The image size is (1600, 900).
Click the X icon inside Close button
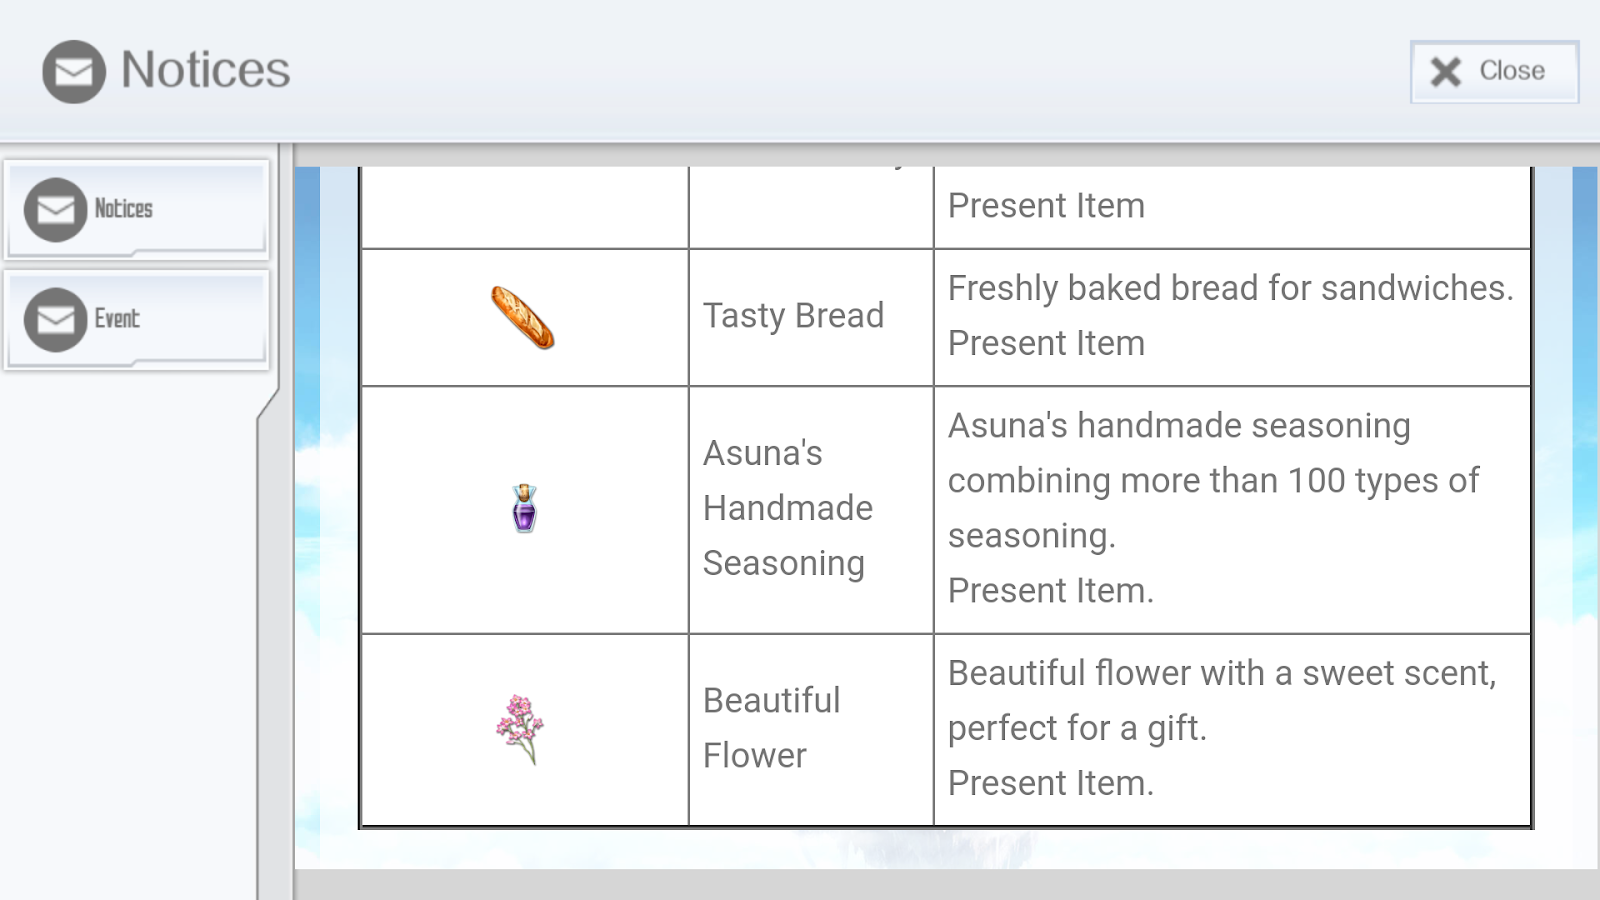point(1443,70)
